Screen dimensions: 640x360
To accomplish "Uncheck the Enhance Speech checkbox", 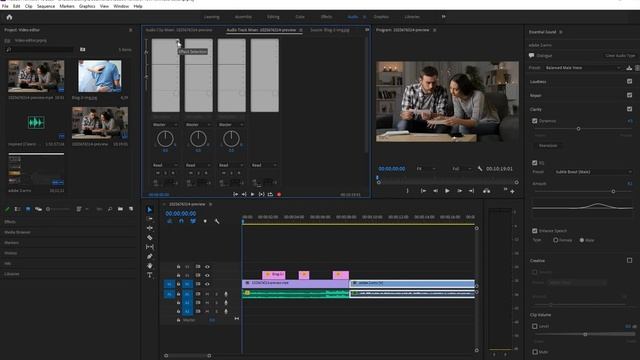I will coord(535,231).
